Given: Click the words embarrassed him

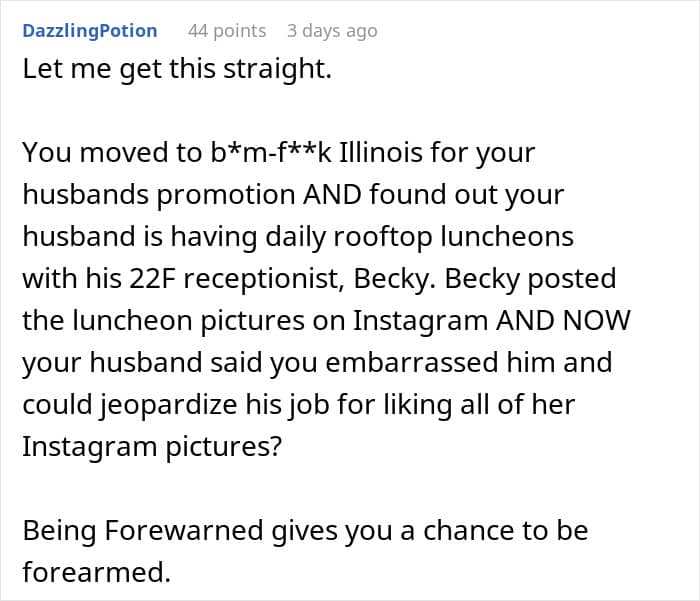Looking at the screenshot, I should point(490,362).
